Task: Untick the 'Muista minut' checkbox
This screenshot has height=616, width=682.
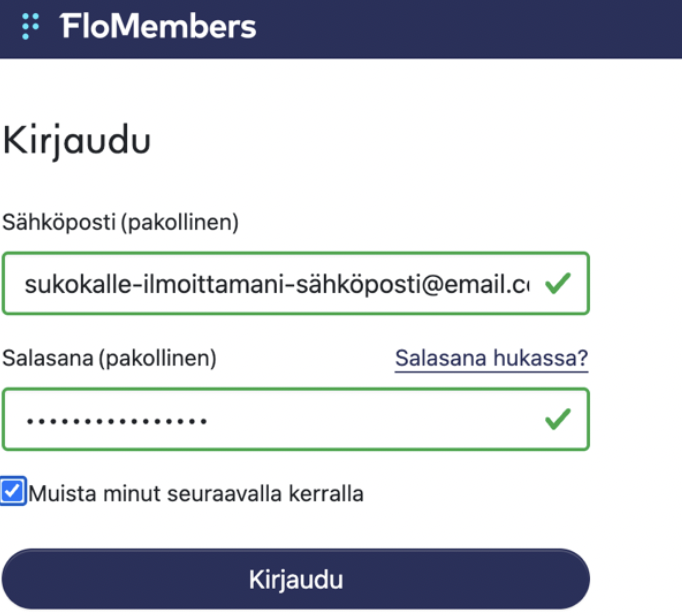Action: (x=14, y=492)
